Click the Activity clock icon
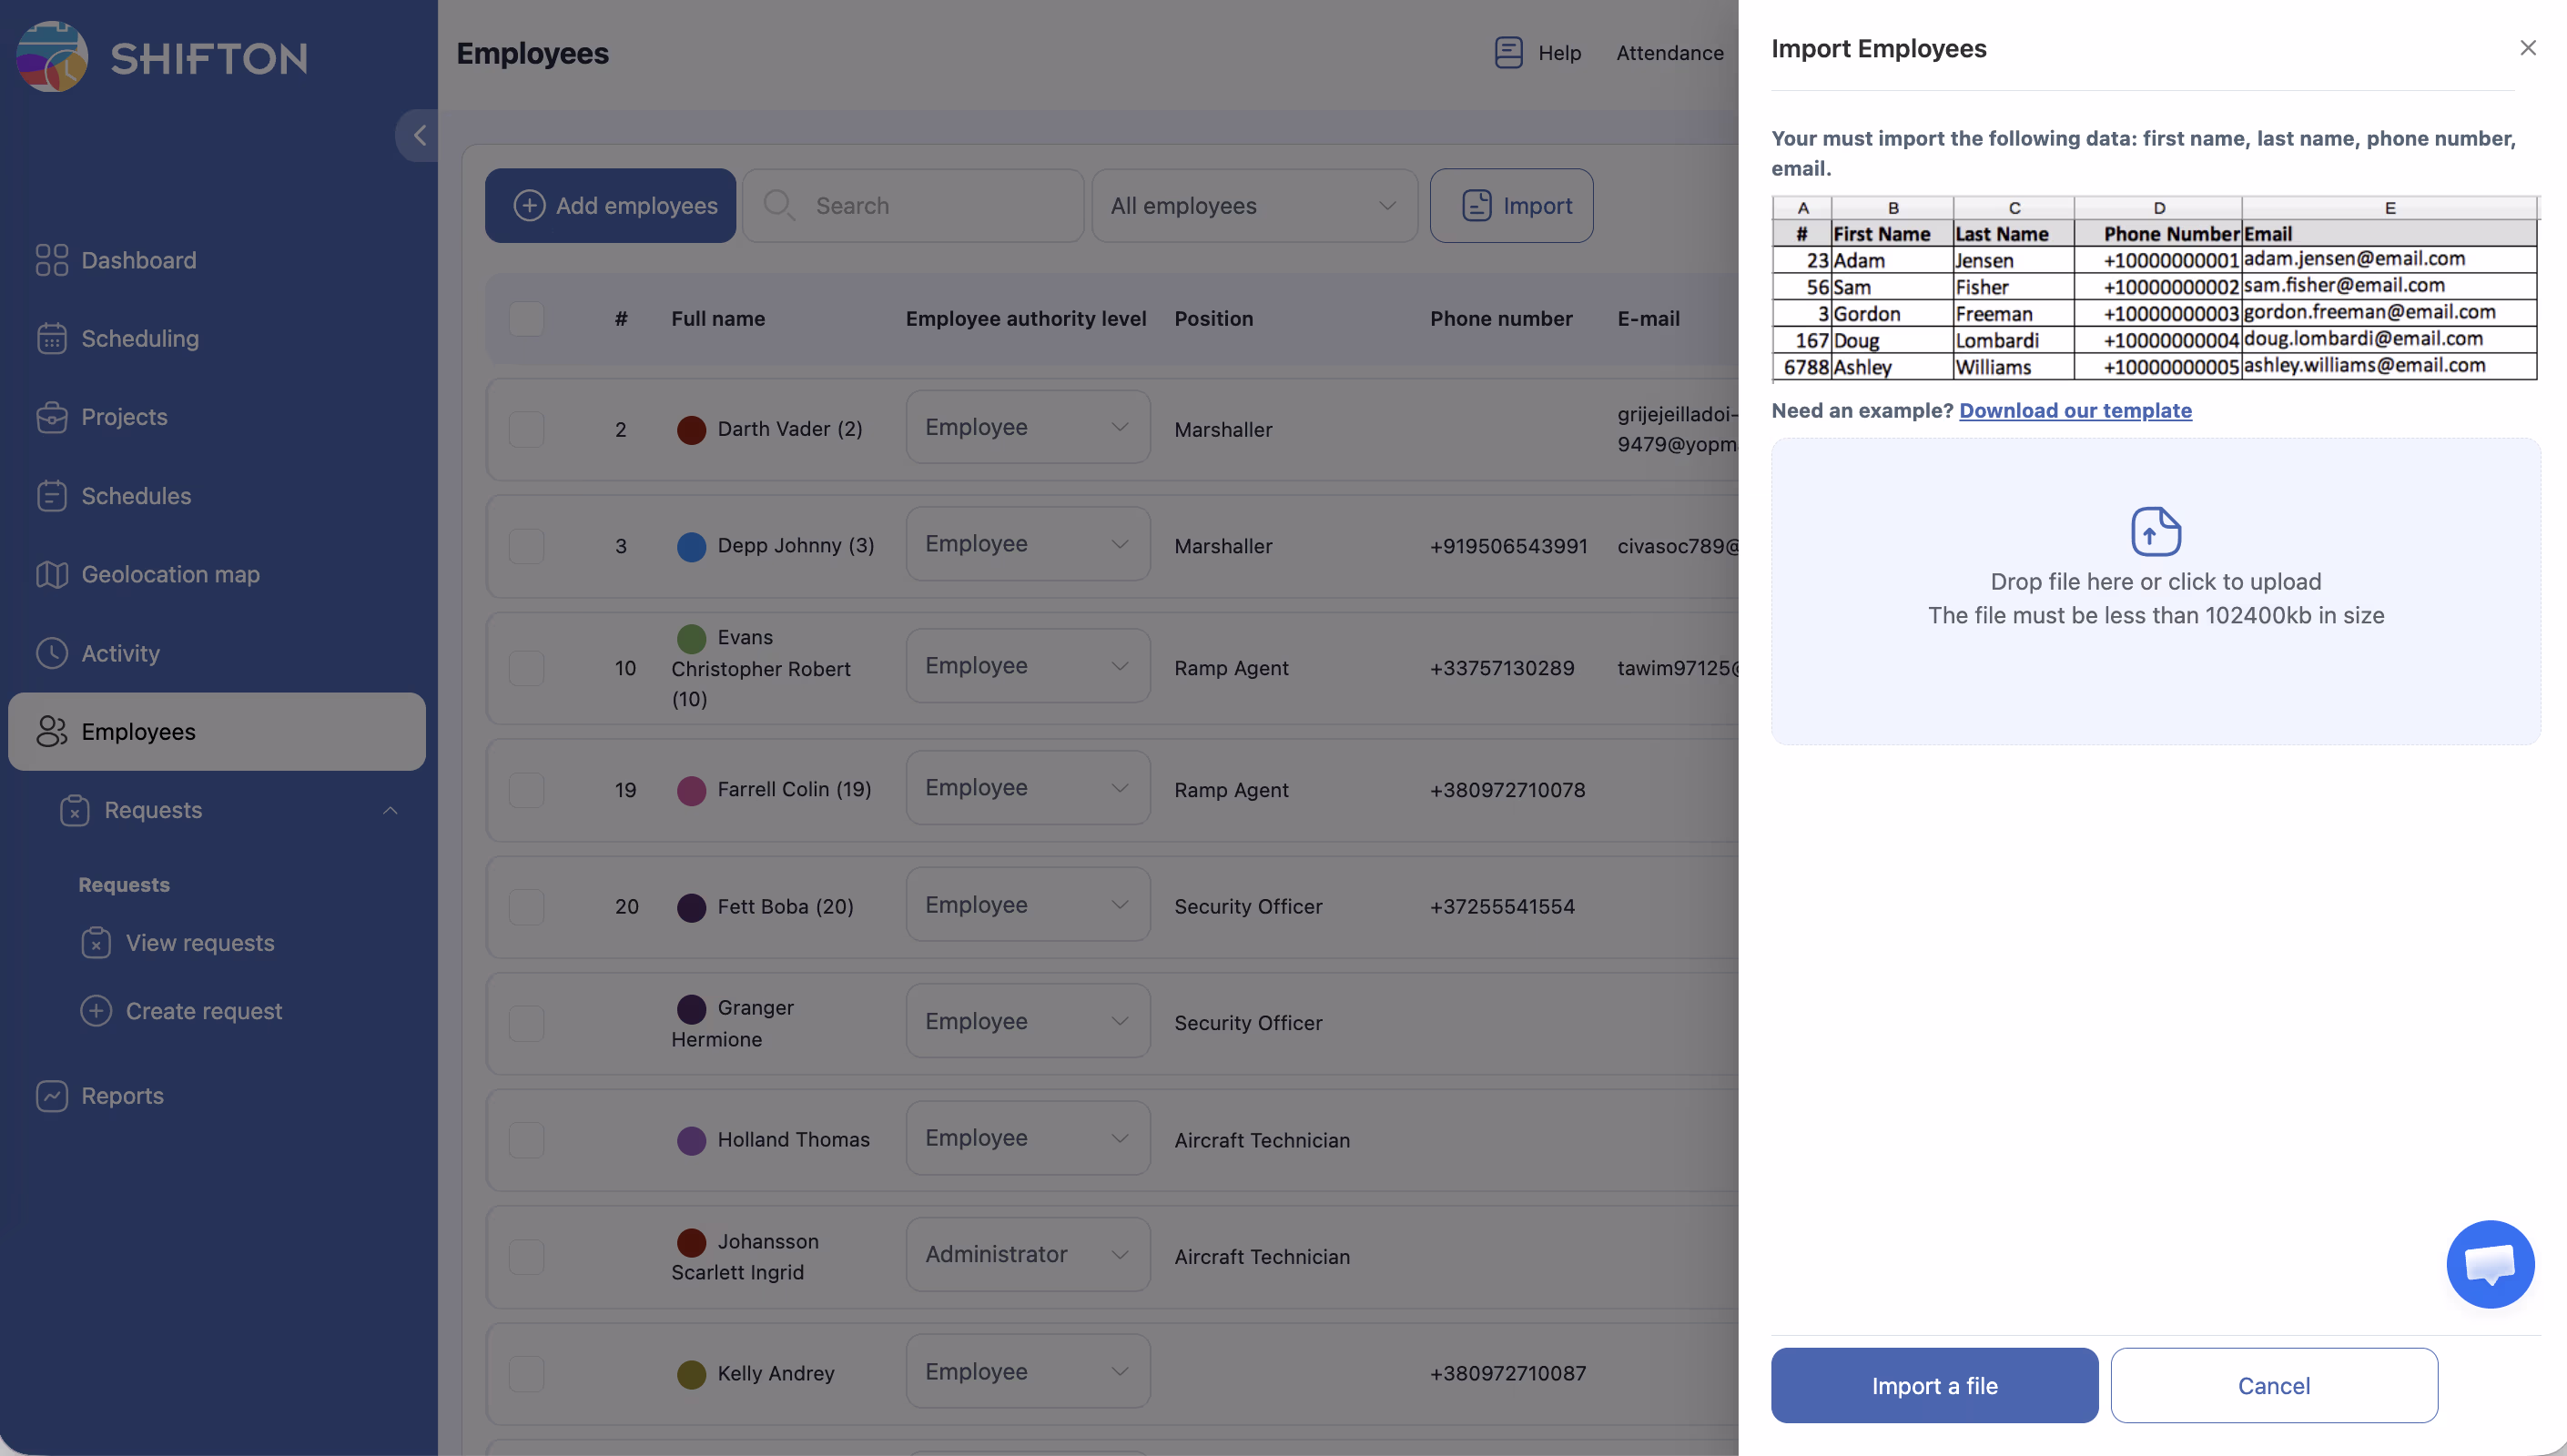The height and width of the screenshot is (1456, 2567). pos(52,653)
